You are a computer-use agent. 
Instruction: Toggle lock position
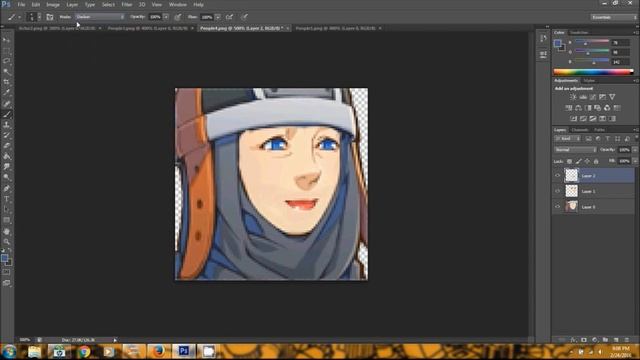pyautogui.click(x=587, y=162)
